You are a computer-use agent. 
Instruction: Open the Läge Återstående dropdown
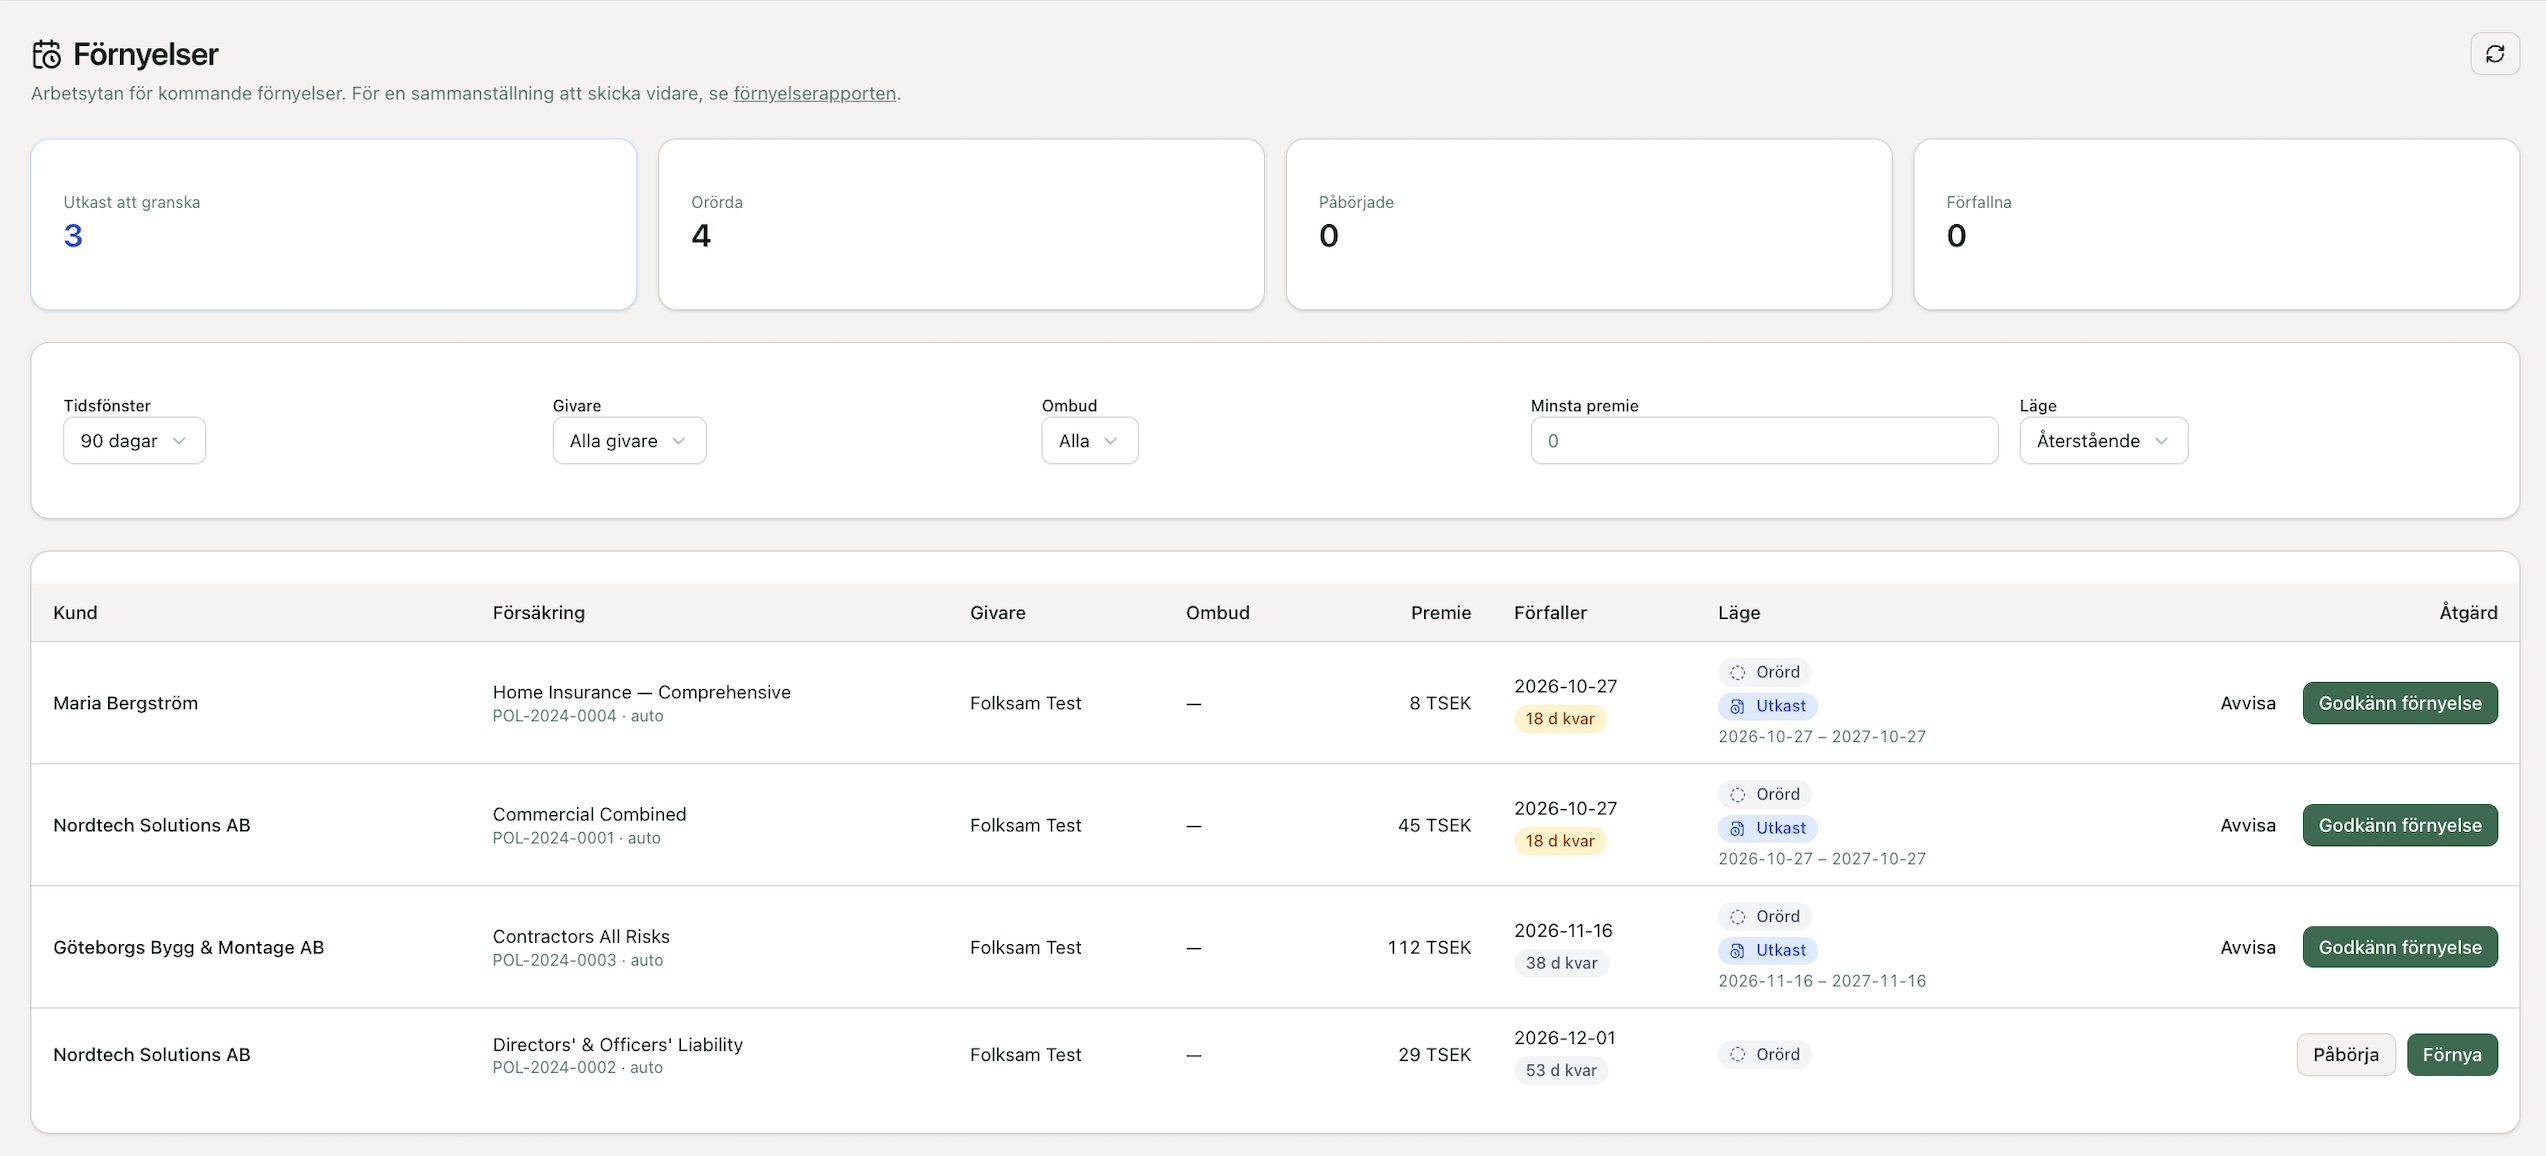tap(2103, 441)
